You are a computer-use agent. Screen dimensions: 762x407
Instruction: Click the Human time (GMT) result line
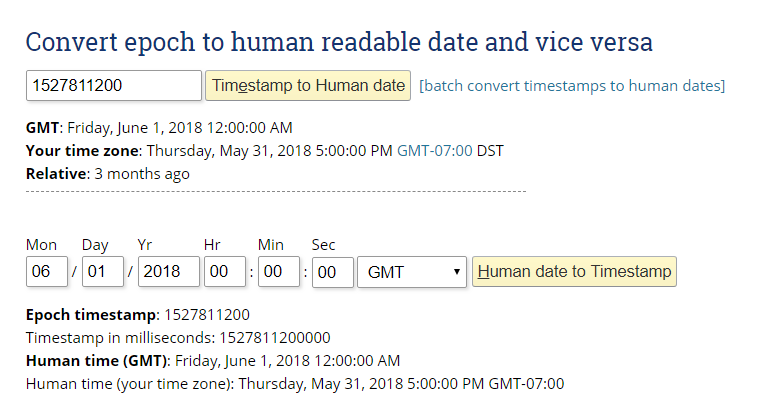213,360
